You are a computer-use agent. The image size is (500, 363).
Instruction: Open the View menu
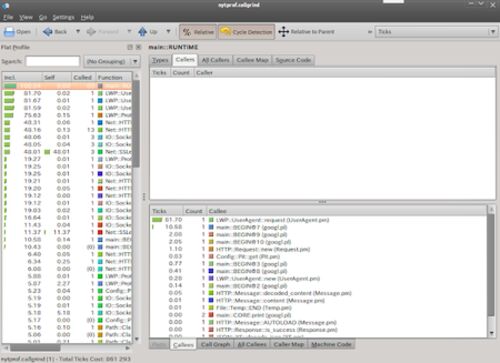(26, 17)
